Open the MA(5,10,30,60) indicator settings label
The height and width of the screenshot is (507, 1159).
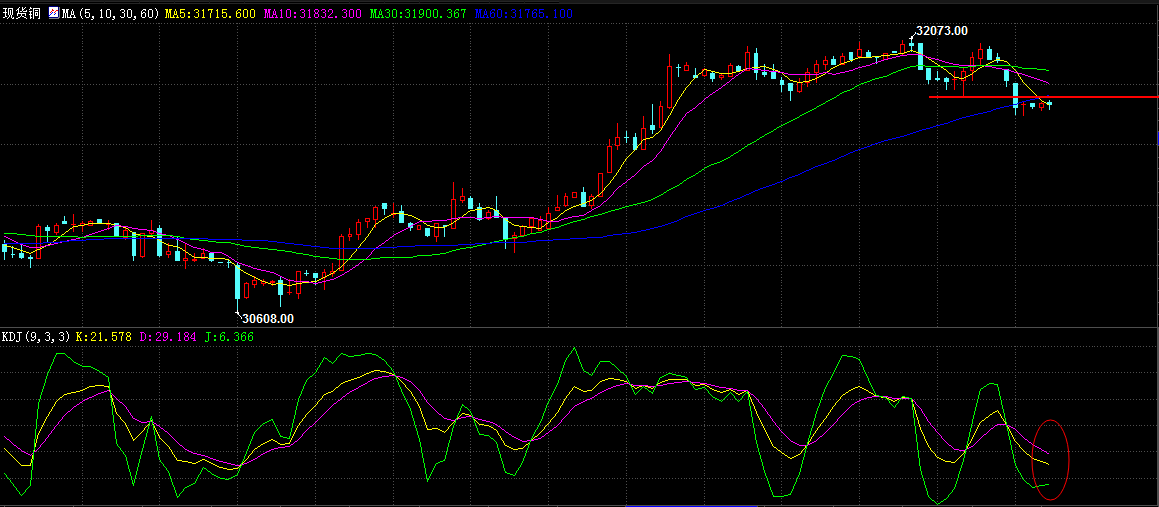(x=112, y=13)
